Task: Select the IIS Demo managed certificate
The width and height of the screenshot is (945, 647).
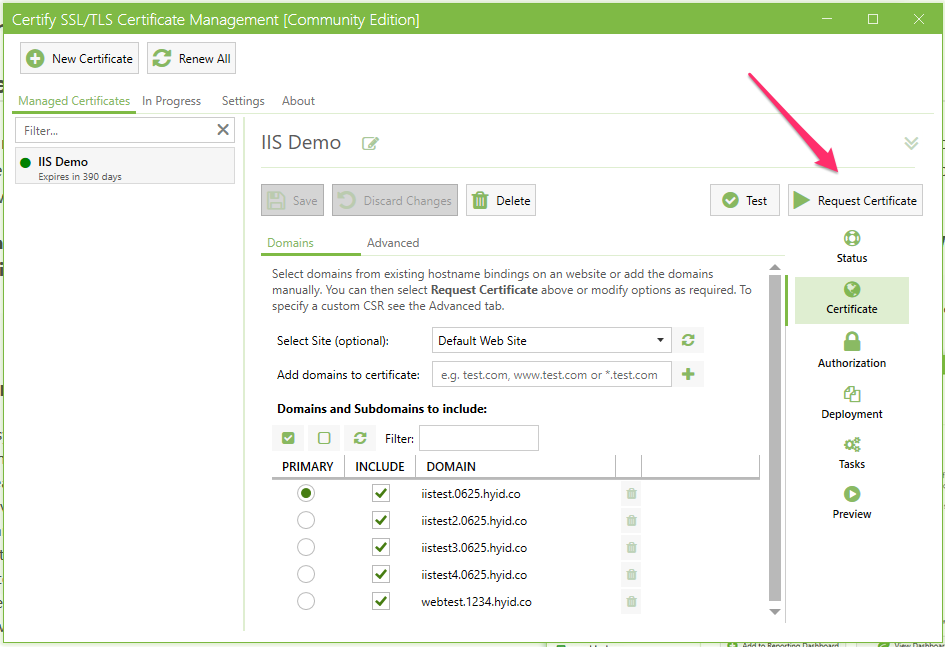Action: pos(125,166)
